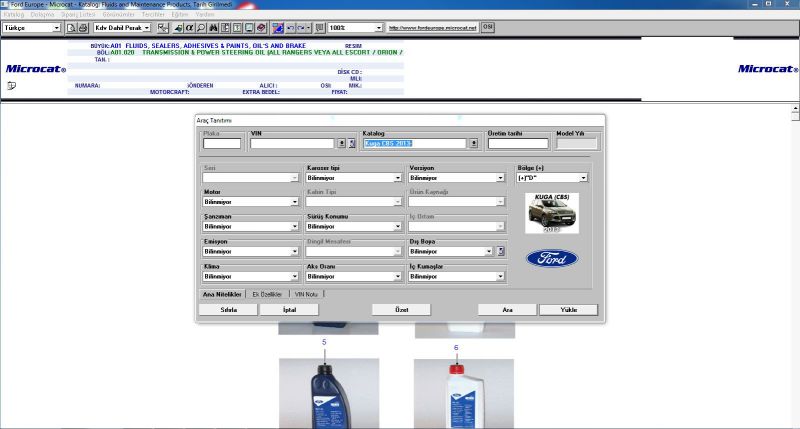This screenshot has width=800, height=429.
Task: Click the toolbar icon left of monitor icon
Action: coord(237,28)
